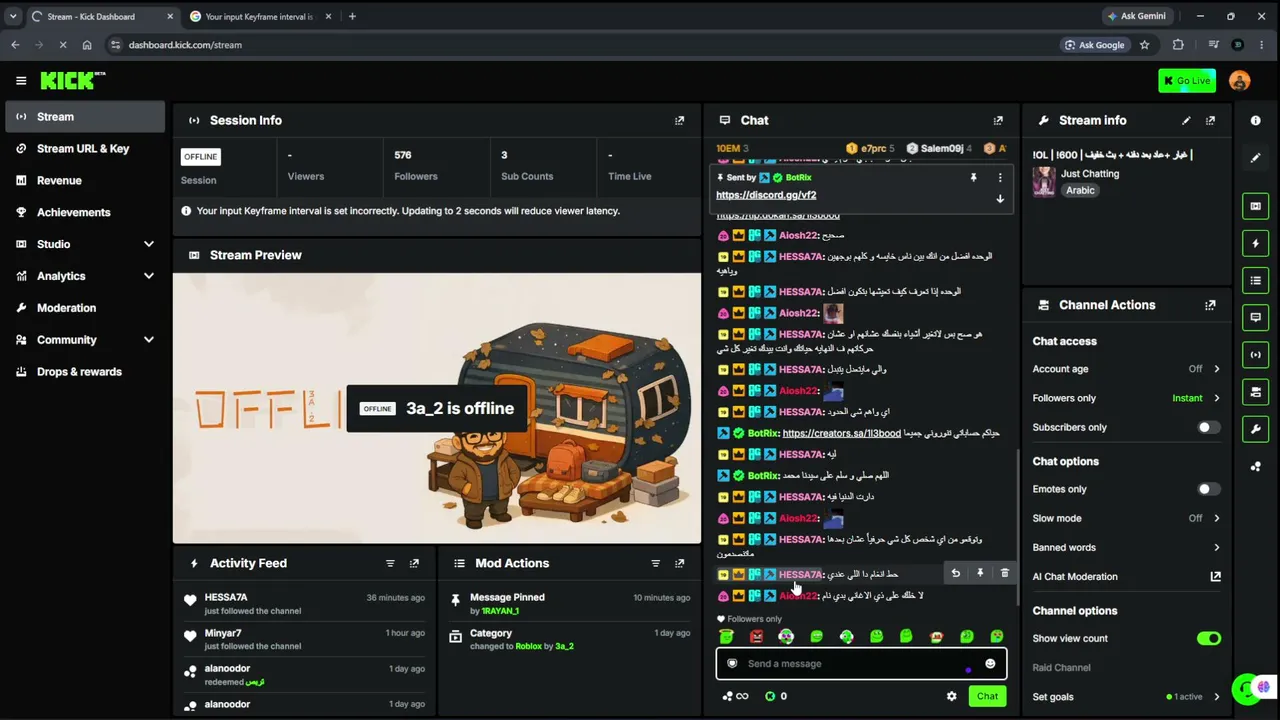This screenshot has width=1280, height=720.
Task: Click the list icon in right rail
Action: [1256, 280]
